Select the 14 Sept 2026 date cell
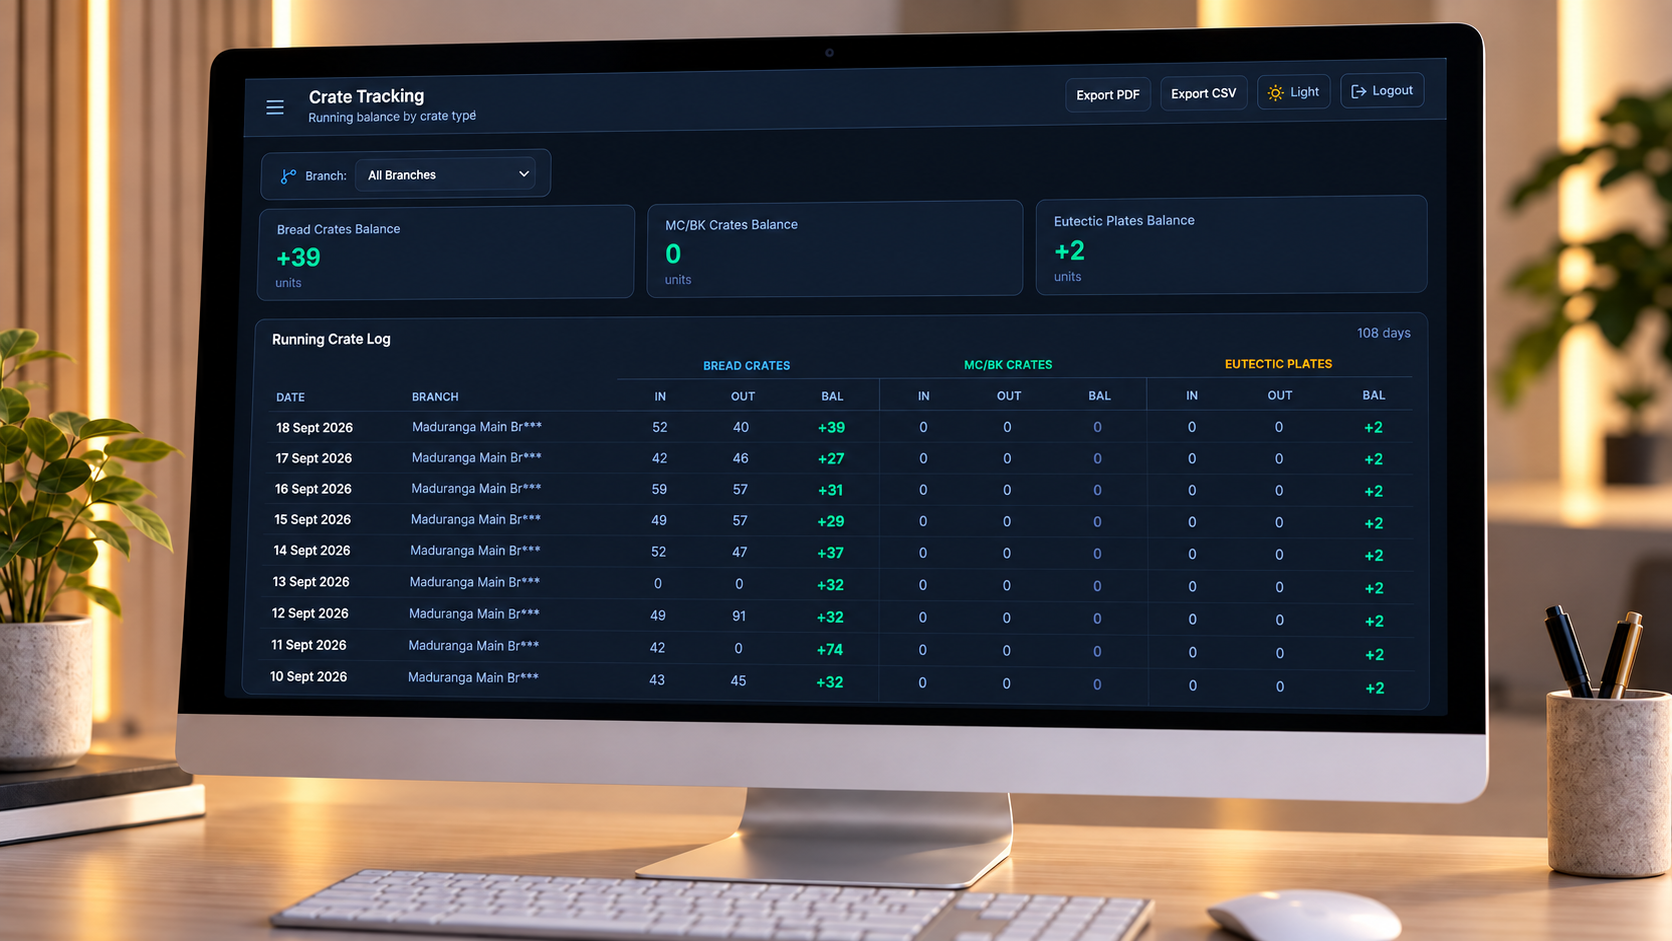Image resolution: width=1672 pixels, height=941 pixels. point(311,551)
